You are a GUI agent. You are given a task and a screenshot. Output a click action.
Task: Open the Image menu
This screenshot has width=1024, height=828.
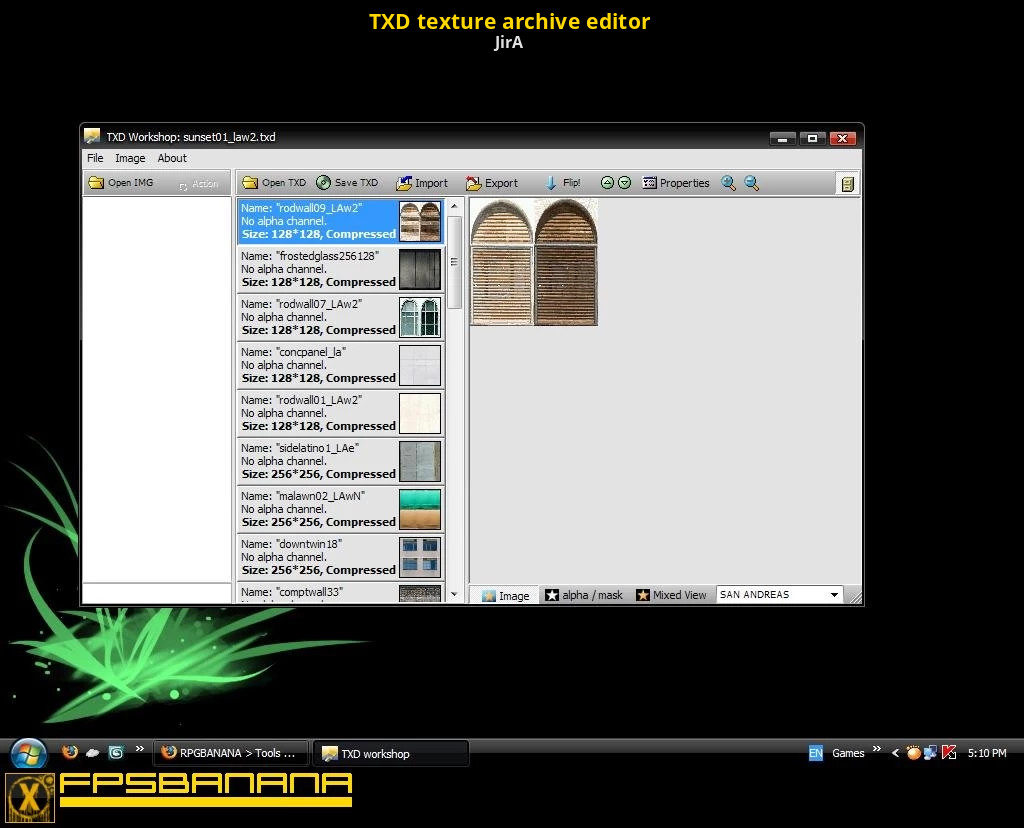click(130, 158)
